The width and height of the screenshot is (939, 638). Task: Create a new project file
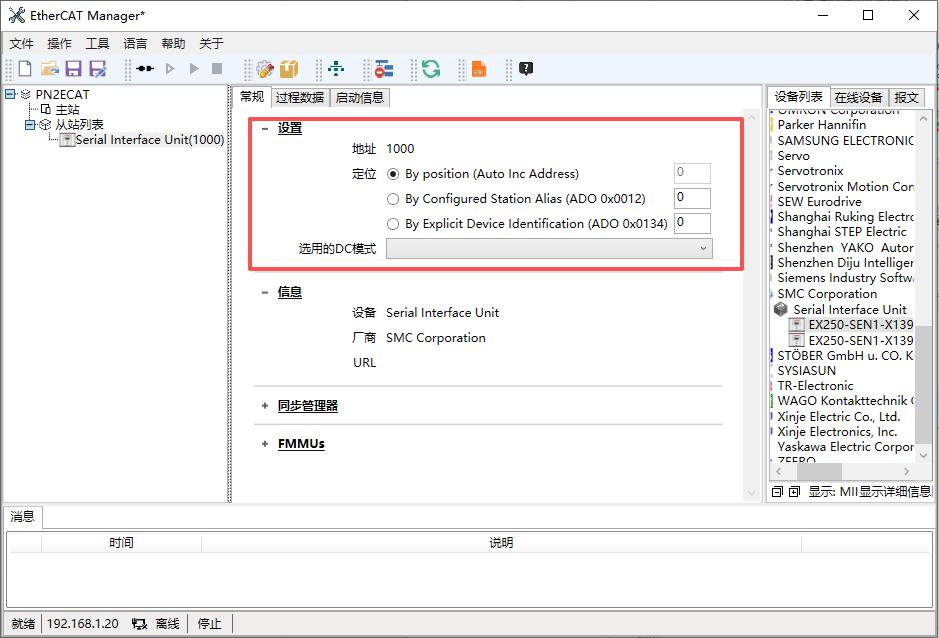[x=25, y=69]
